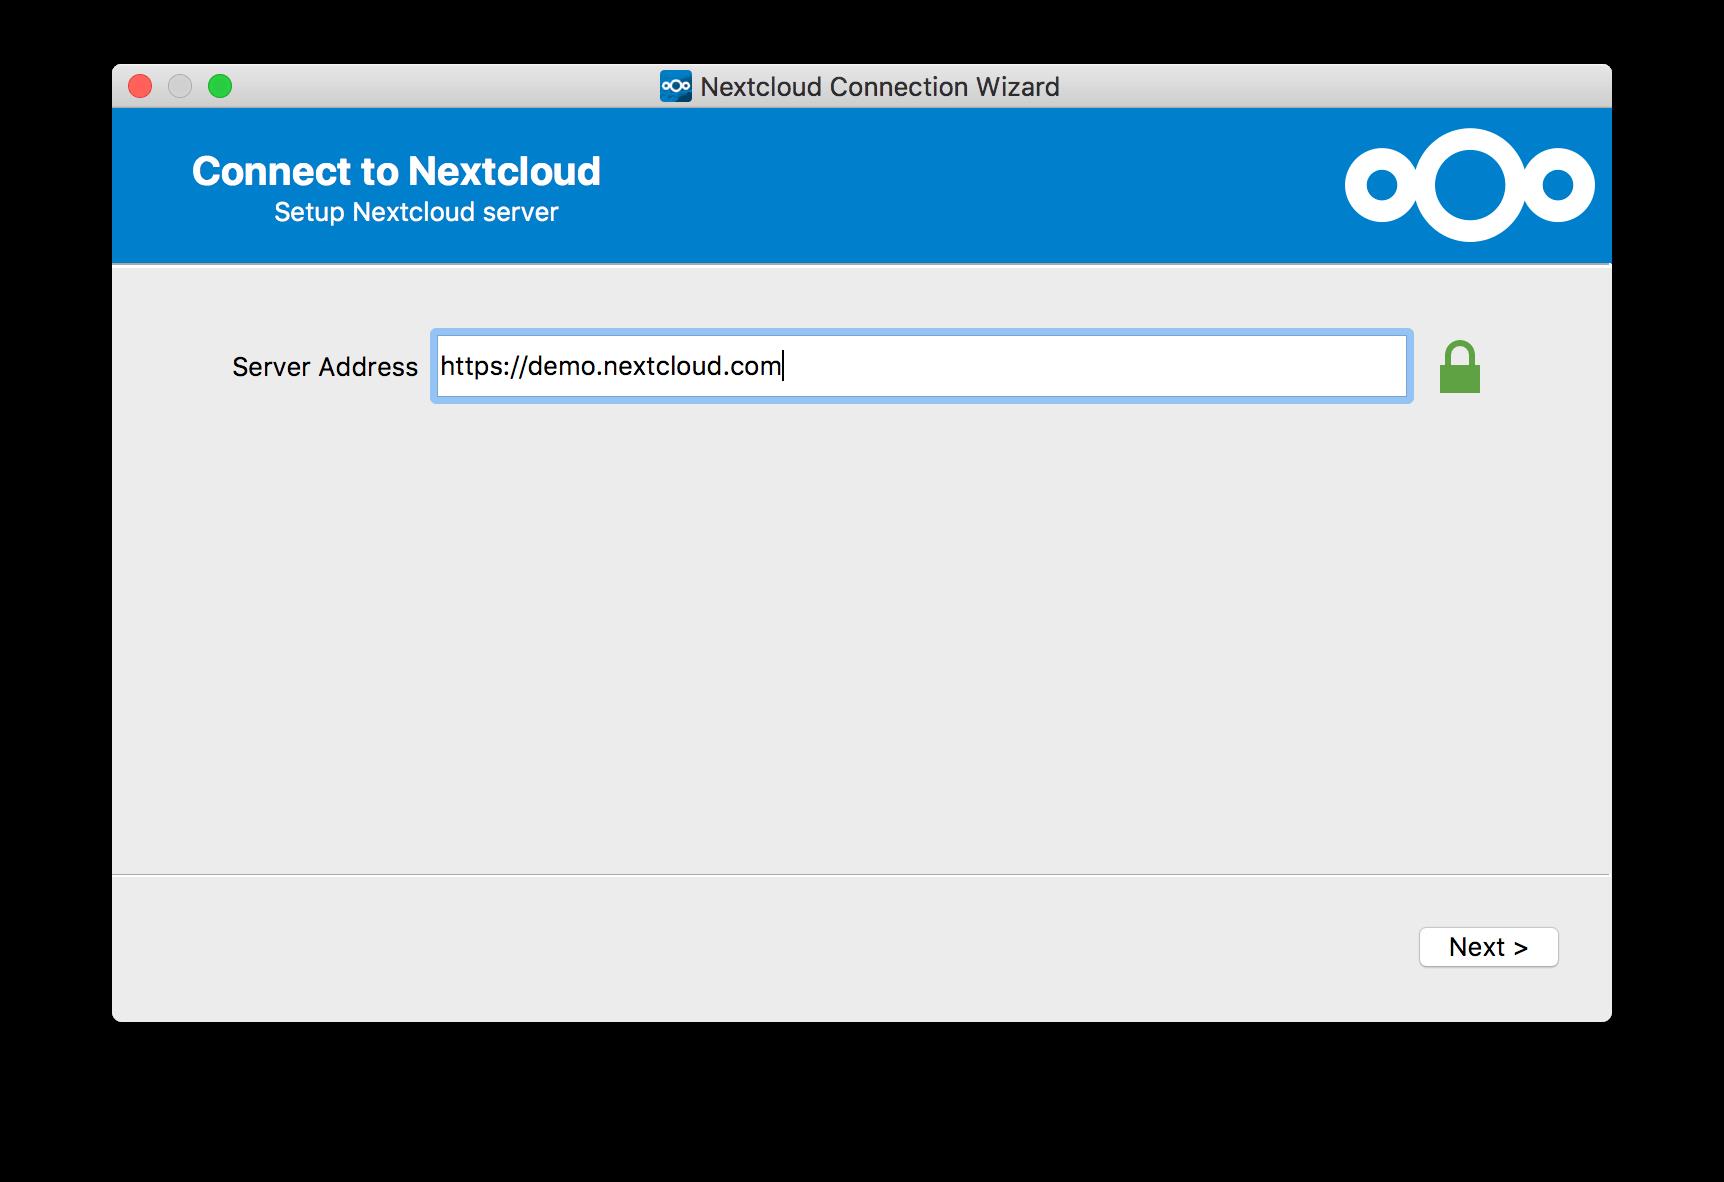Click the right circle of Nextcloud logo
Viewport: 1724px width, 1182px height.
tap(1557, 185)
